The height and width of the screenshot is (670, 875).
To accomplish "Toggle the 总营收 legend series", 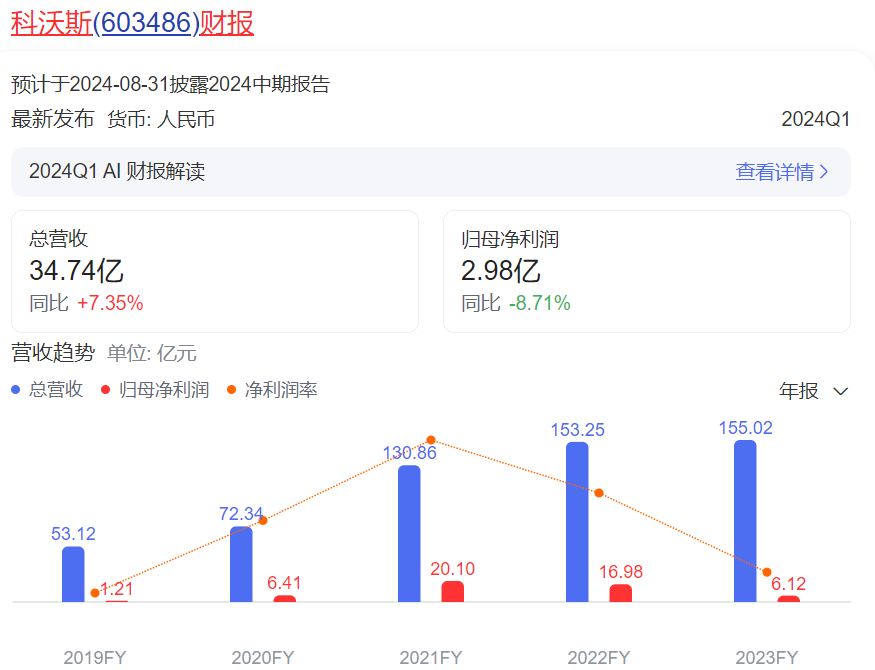I will click(47, 389).
